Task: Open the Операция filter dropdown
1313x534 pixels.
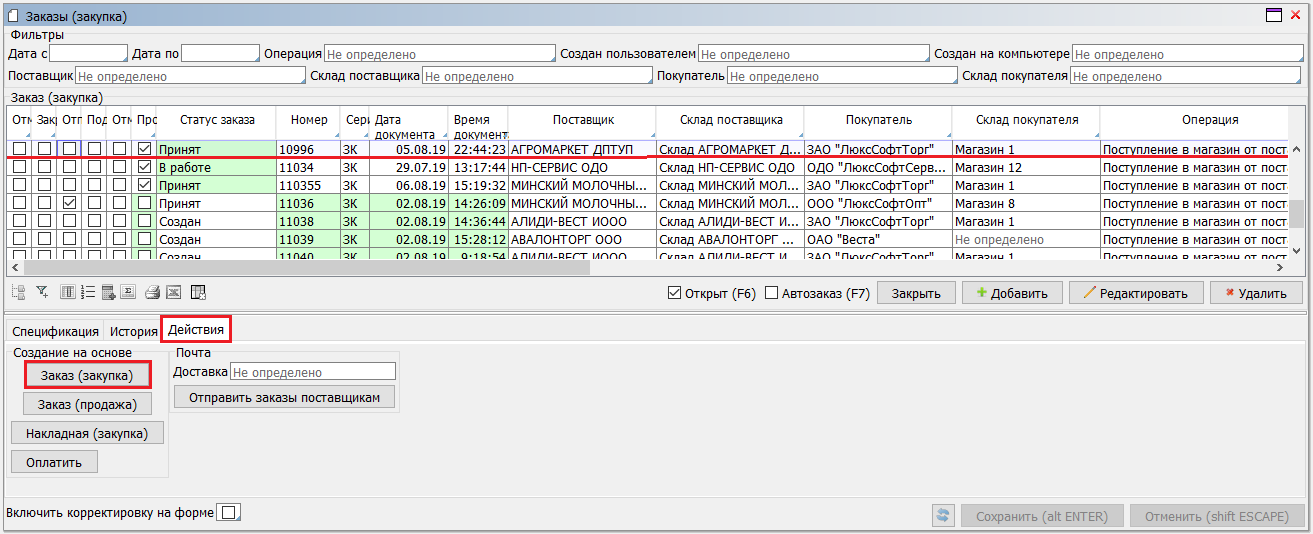Action: (439, 54)
